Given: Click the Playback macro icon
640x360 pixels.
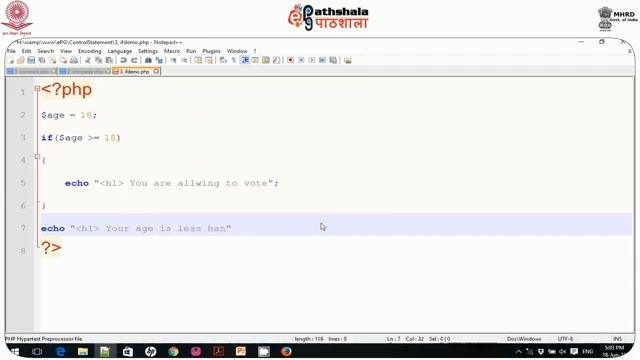Looking at the screenshot, I should [x=311, y=60].
